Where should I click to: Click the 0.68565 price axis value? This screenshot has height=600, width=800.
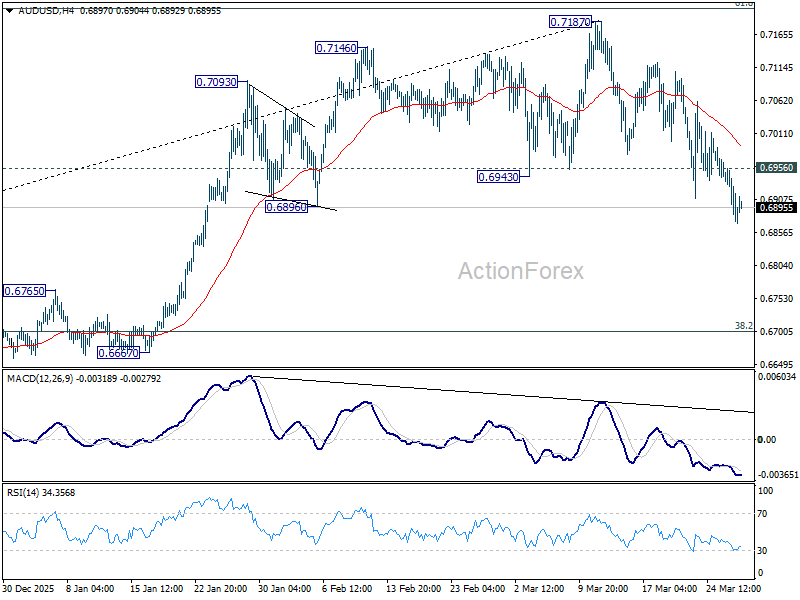(x=777, y=233)
